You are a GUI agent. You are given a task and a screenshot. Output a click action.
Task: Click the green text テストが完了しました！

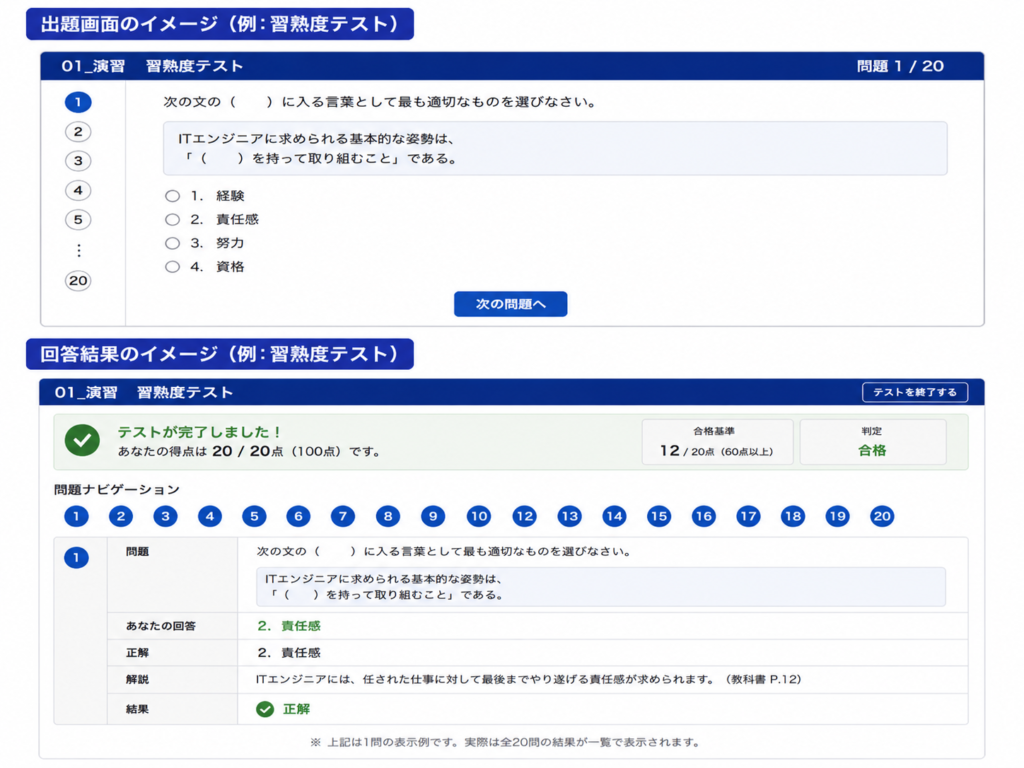[200, 432]
